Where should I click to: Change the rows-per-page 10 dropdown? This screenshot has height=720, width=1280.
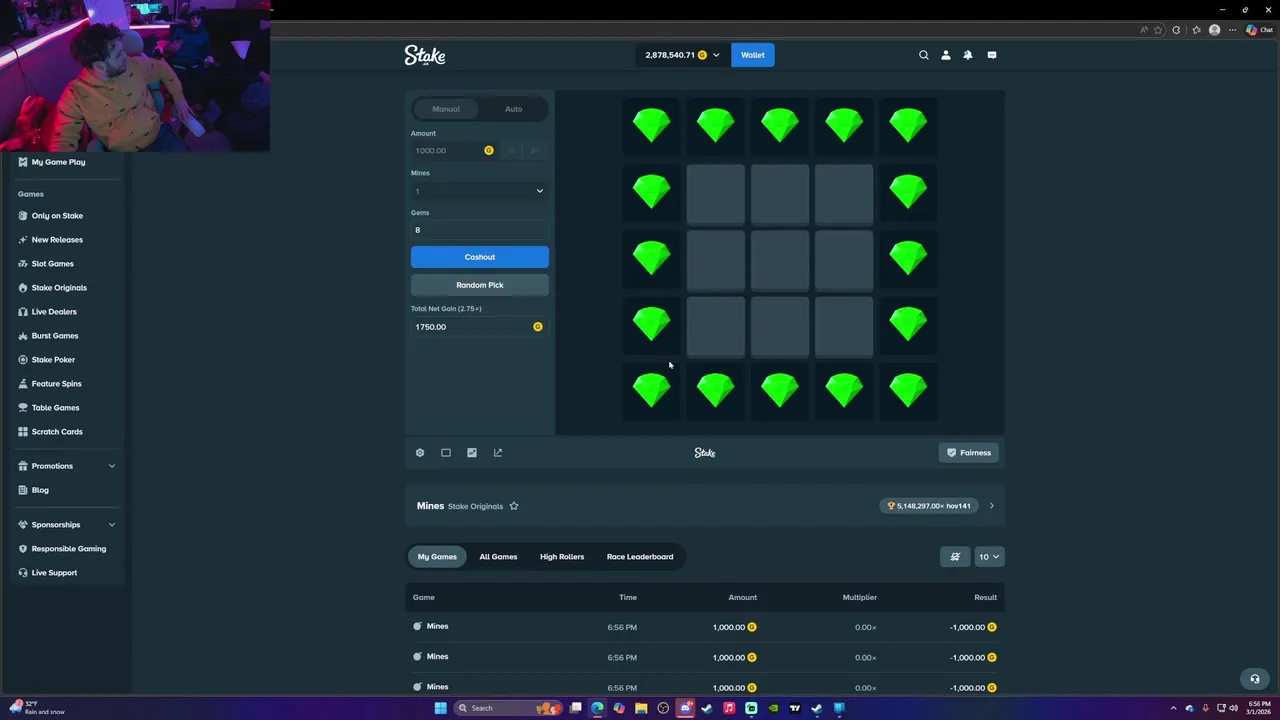pos(989,557)
